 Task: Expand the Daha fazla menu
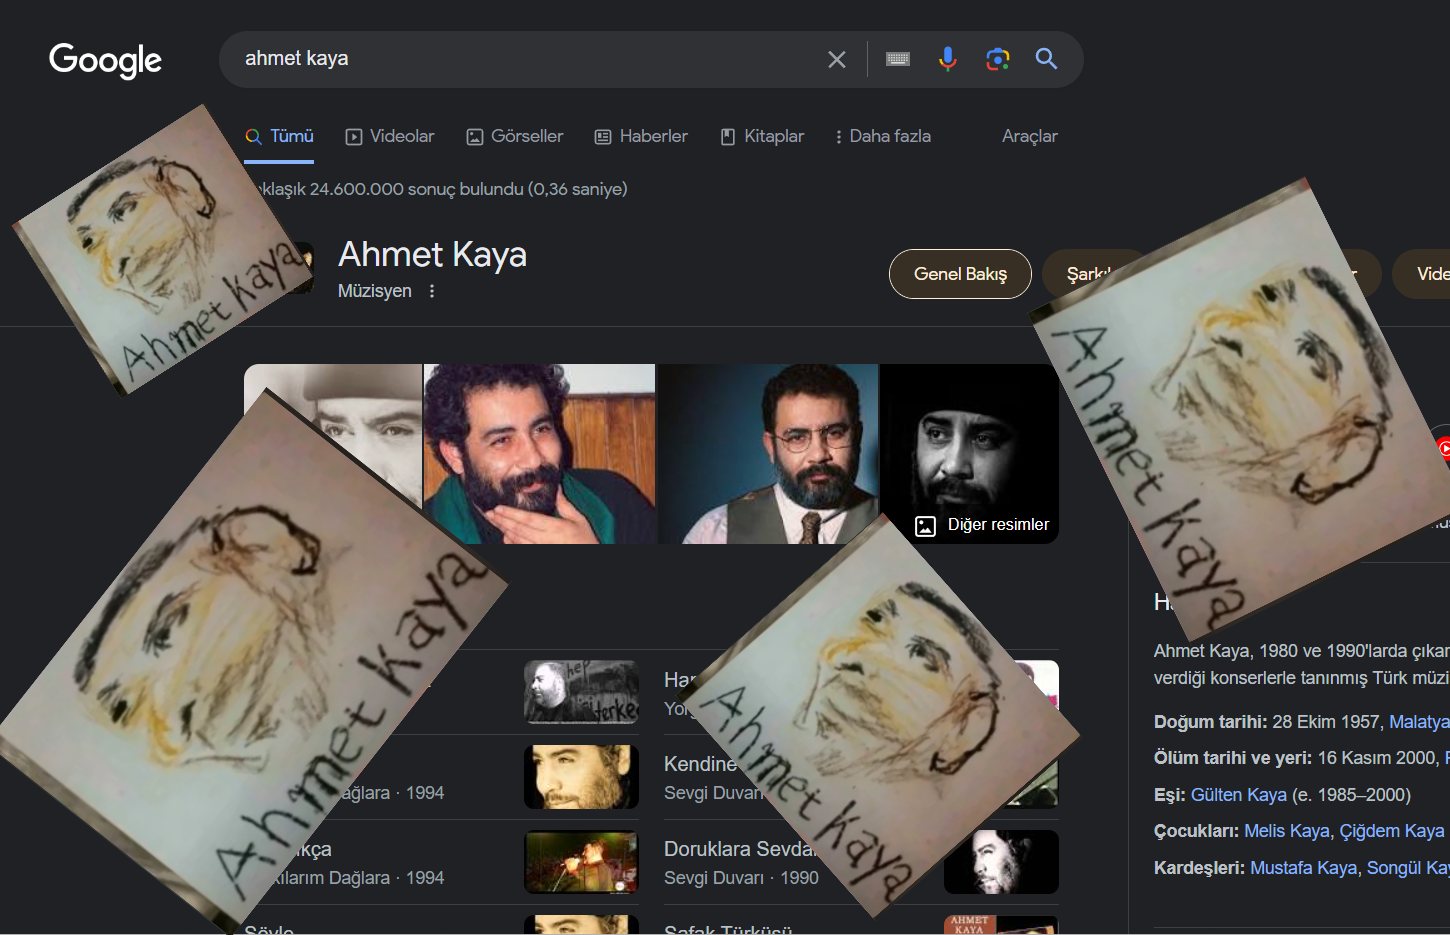point(883,136)
